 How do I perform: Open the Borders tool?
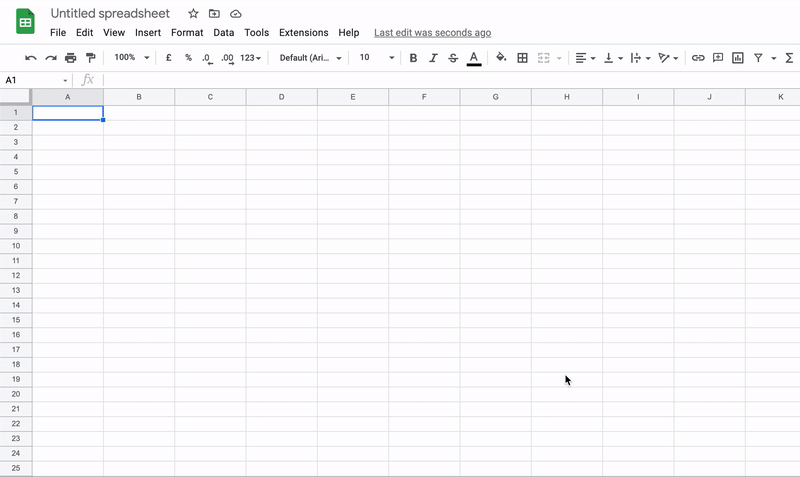coord(522,58)
